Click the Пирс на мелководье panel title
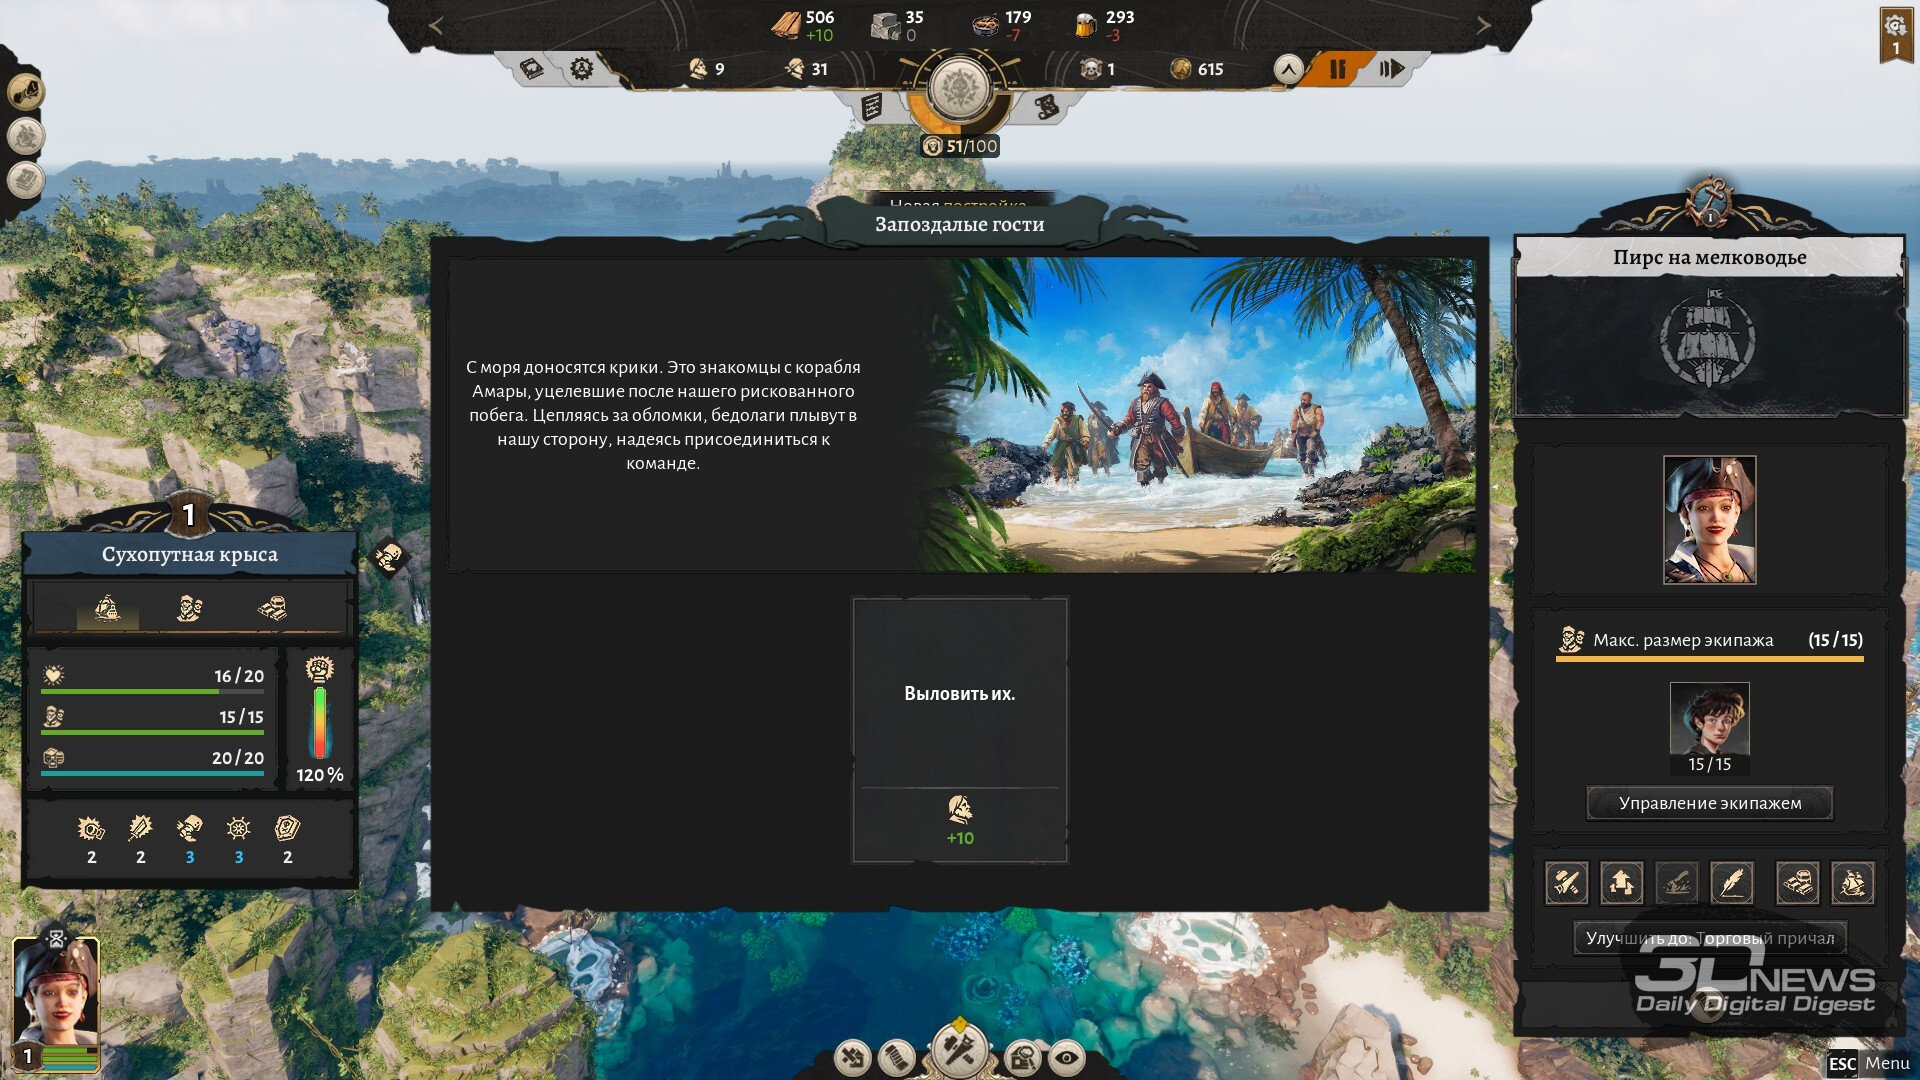 click(1710, 257)
